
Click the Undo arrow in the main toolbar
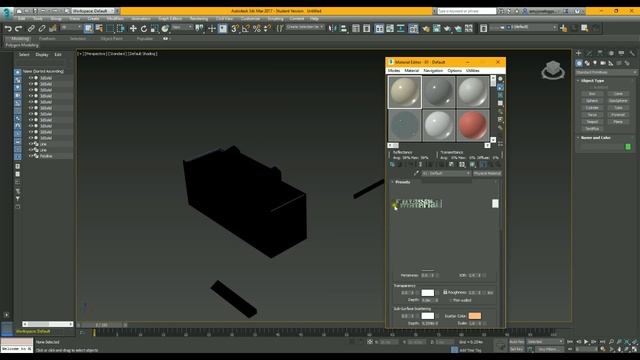pos(8,28)
